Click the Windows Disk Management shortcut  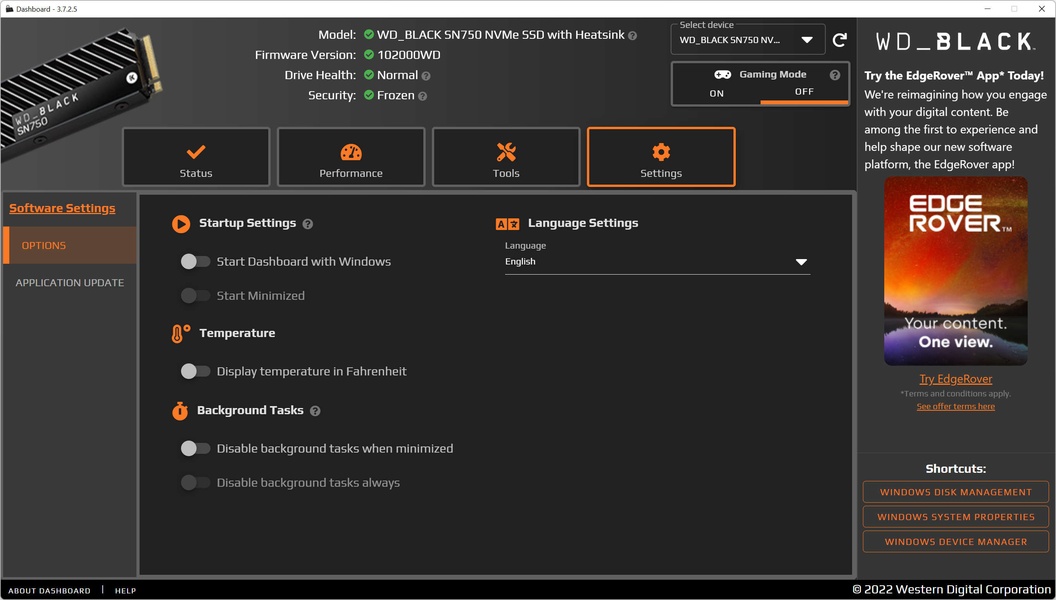point(956,492)
